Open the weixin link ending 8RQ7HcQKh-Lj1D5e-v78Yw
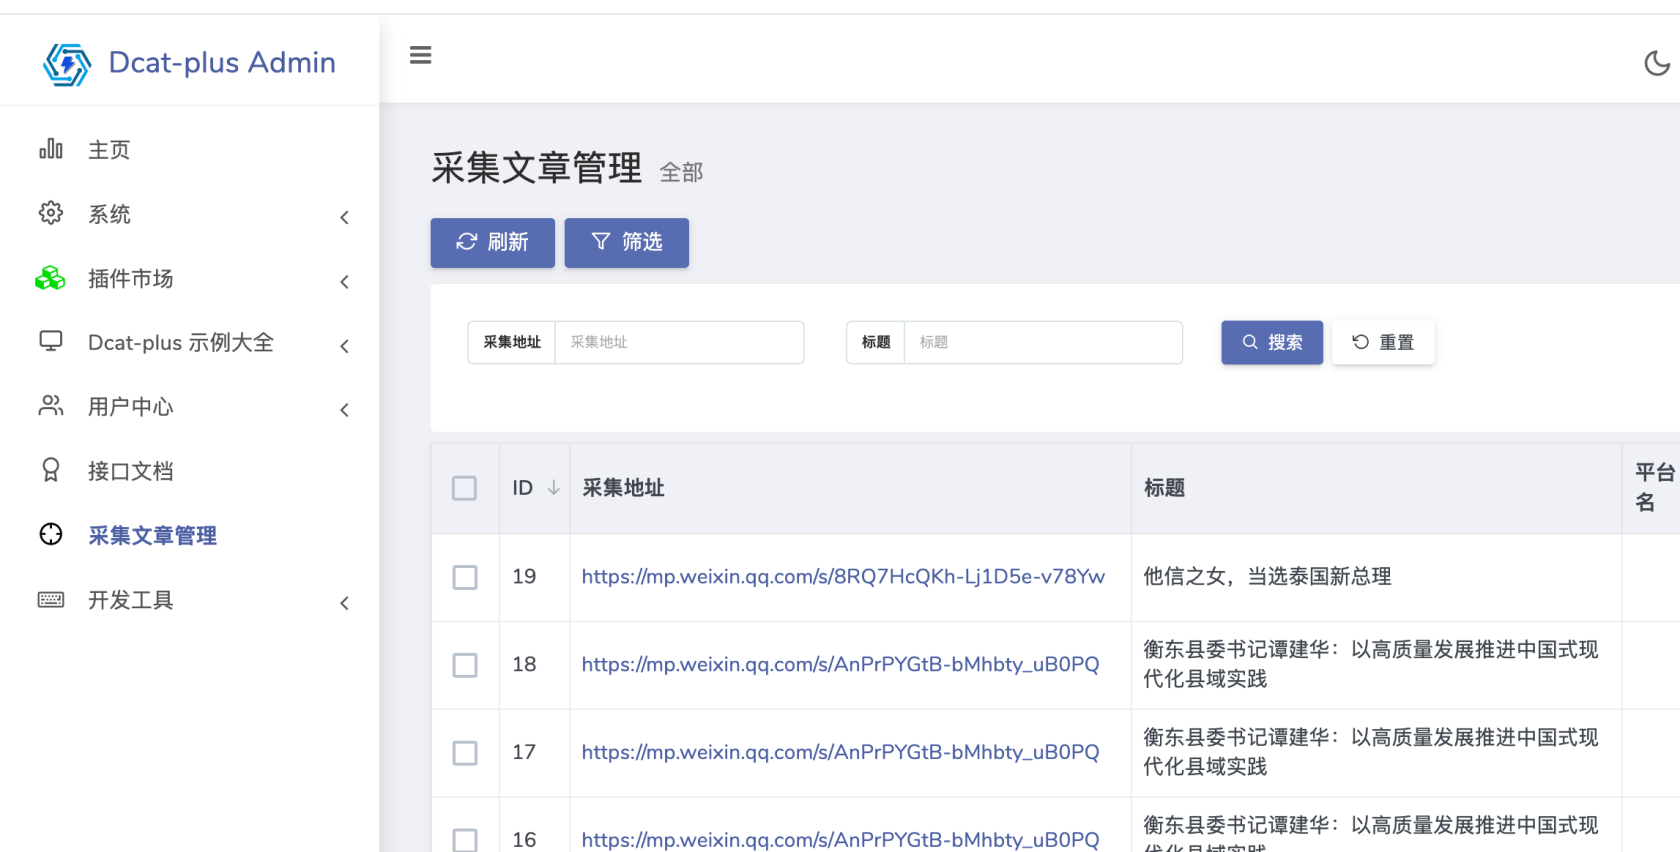1680x852 pixels. coord(843,576)
